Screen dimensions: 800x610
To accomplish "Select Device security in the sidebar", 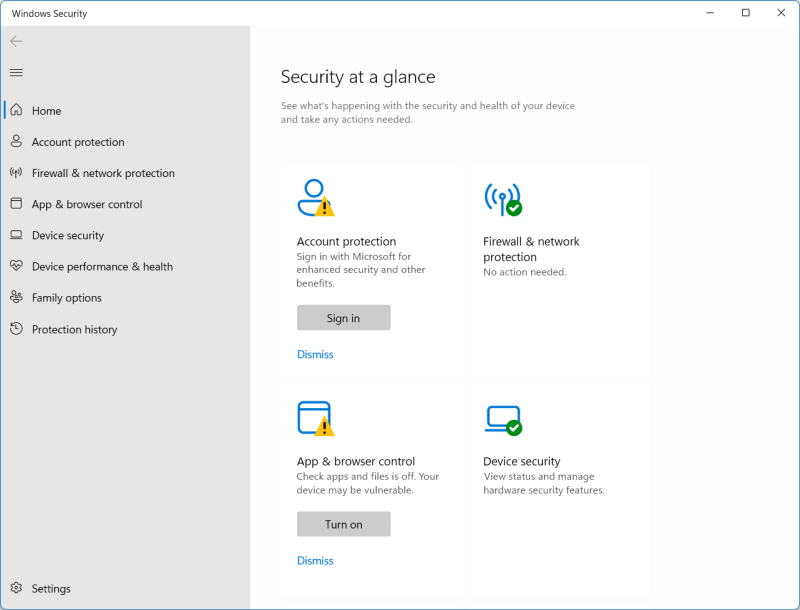I will click(68, 236).
